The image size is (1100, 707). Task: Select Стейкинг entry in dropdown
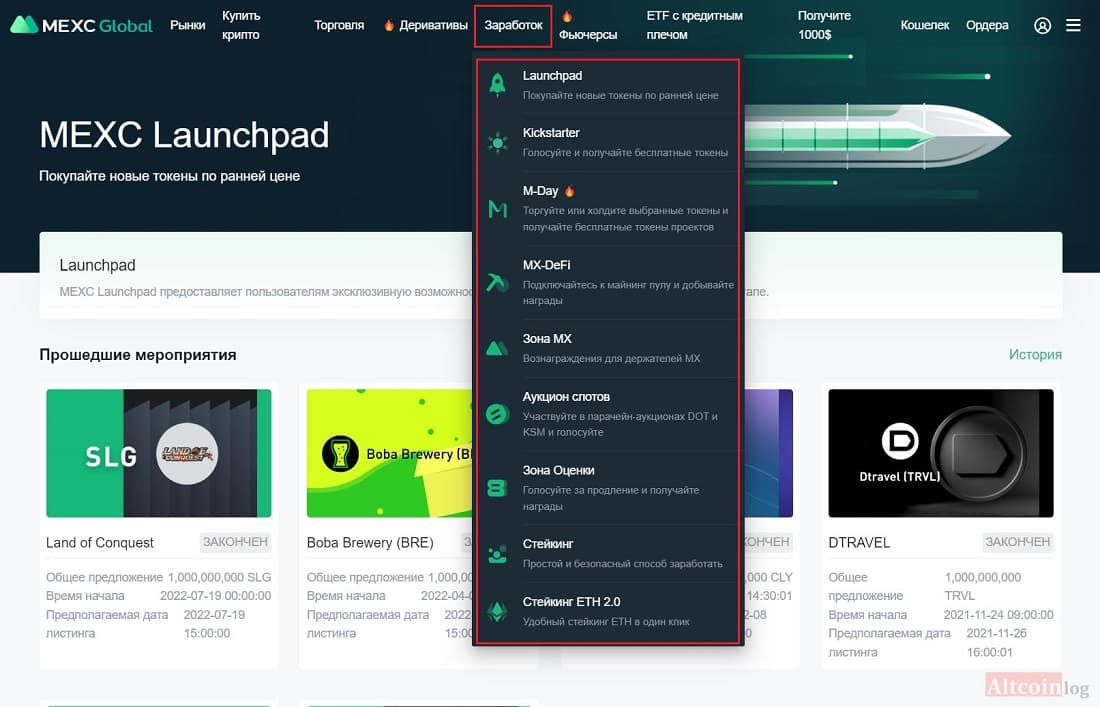(x=608, y=553)
